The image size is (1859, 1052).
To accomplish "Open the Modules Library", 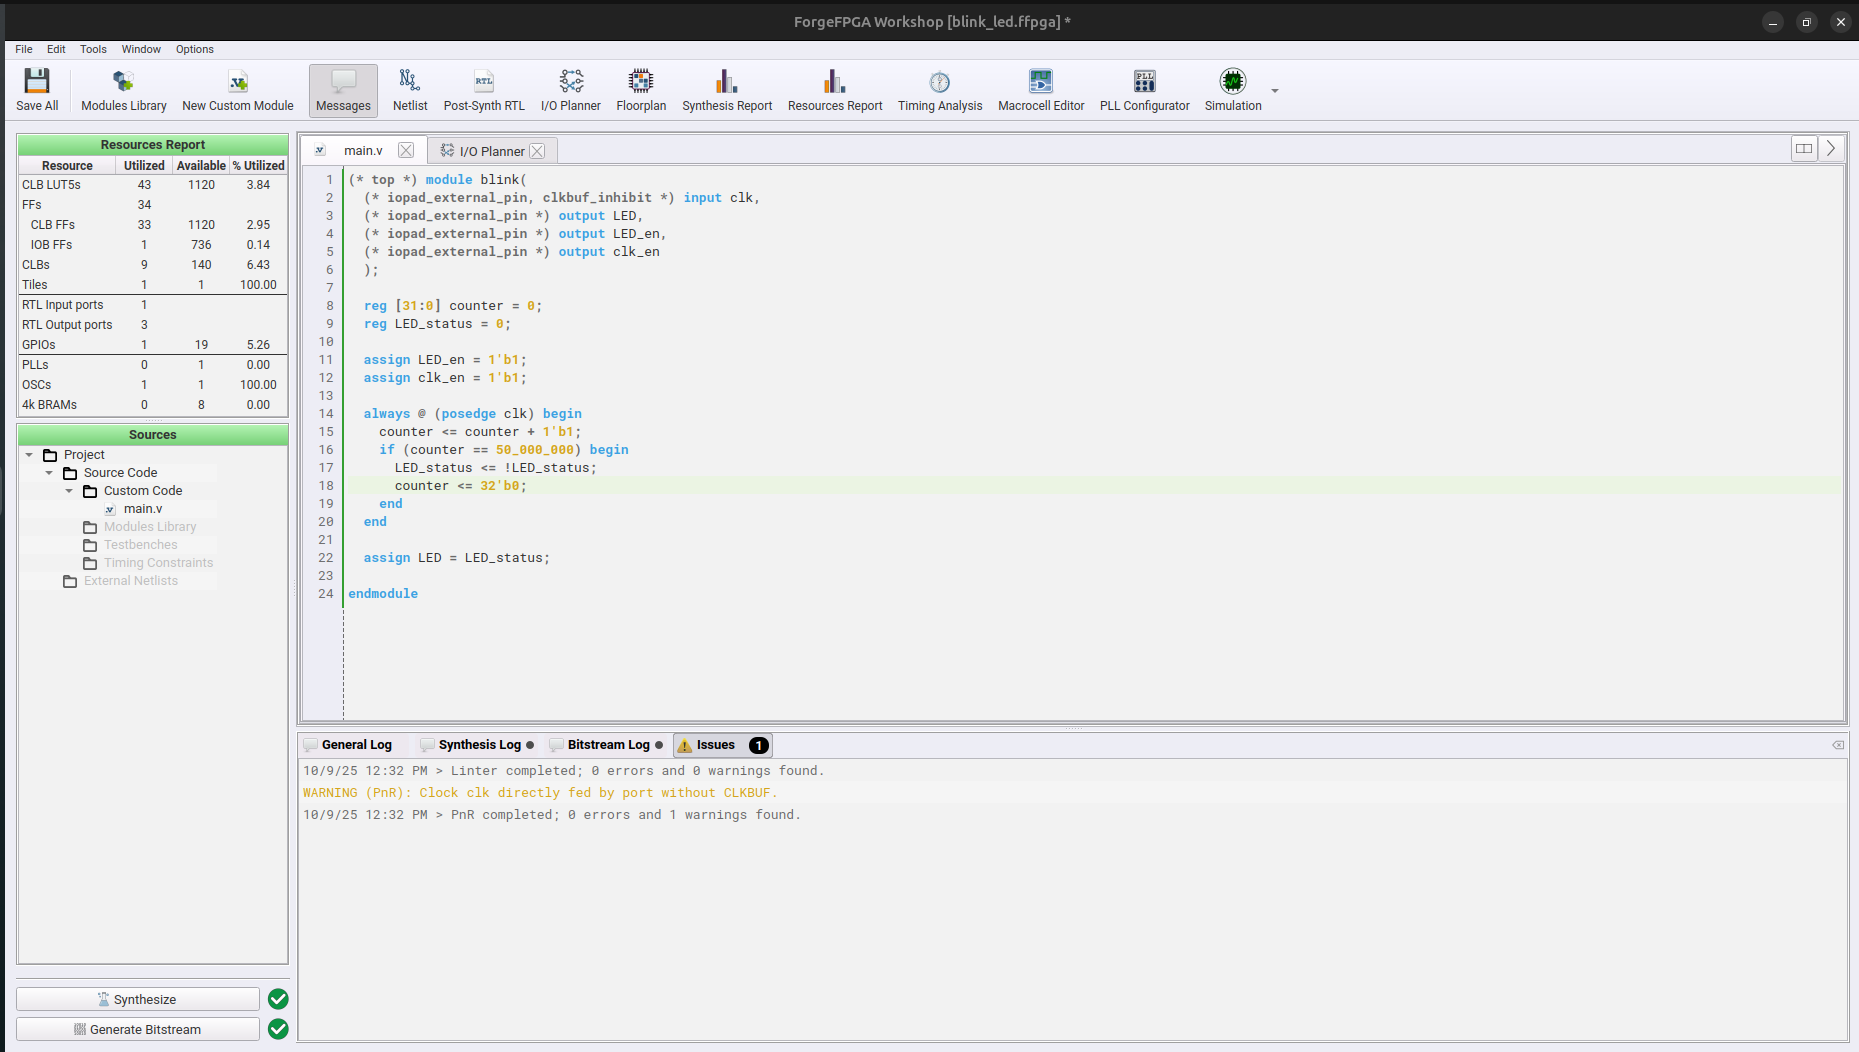I will click(123, 90).
